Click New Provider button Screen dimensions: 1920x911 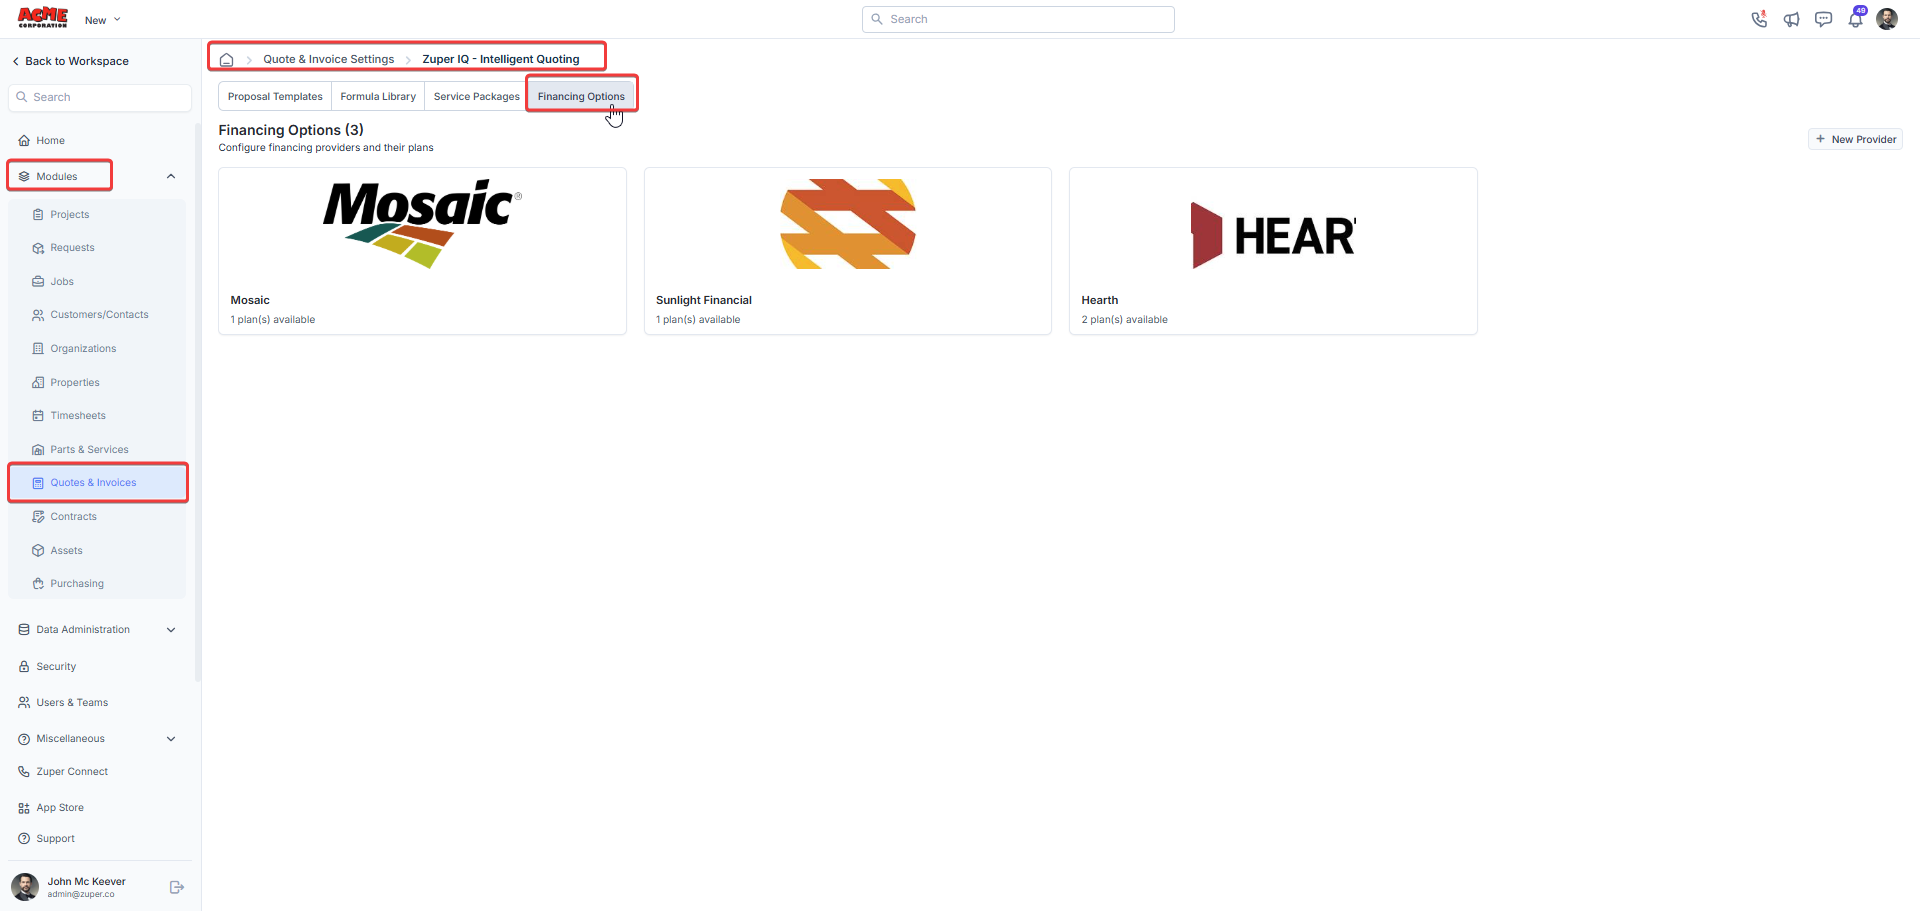pos(1855,140)
